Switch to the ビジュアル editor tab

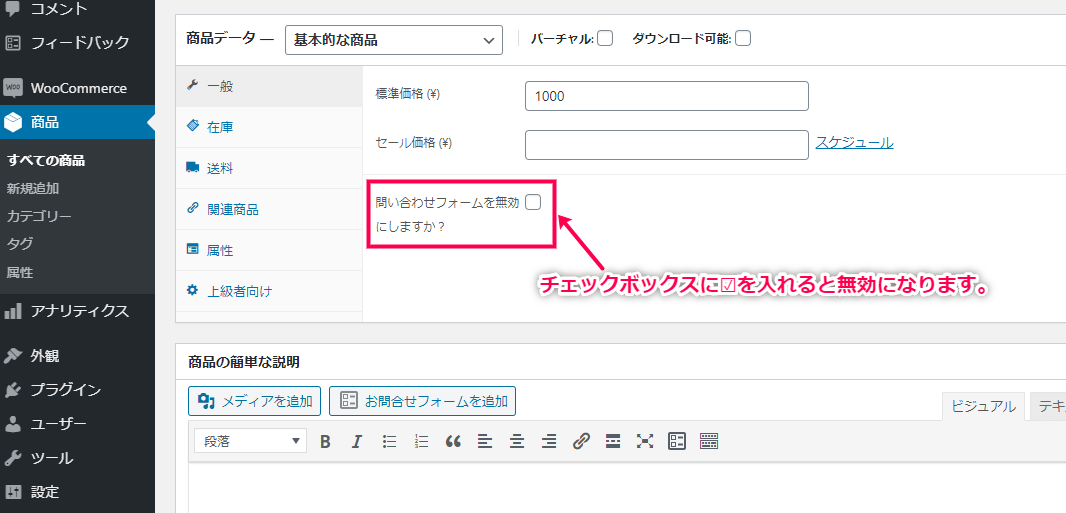(983, 407)
